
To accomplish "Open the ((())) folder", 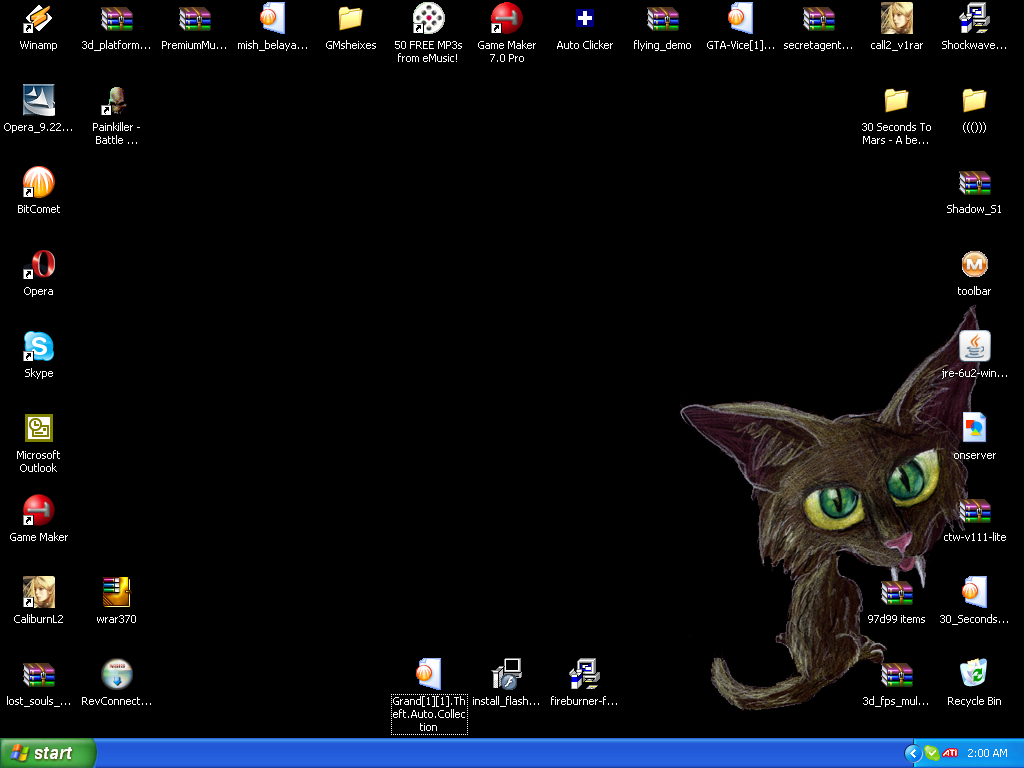I will click(x=974, y=101).
